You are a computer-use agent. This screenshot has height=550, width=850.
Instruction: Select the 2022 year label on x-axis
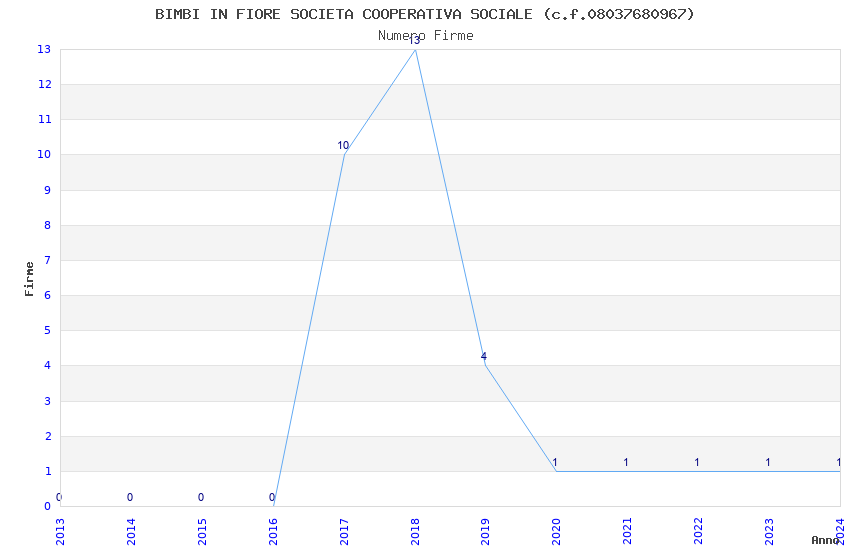pyautogui.click(x=699, y=532)
